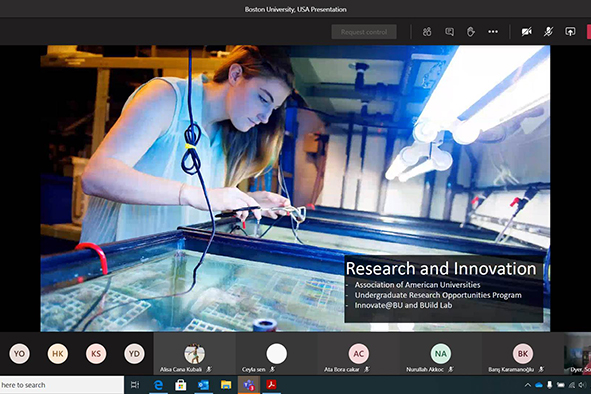Screen dimensions: 591x394
Task: Click the Barış Karamanoğlu name label
Action: coord(511,369)
